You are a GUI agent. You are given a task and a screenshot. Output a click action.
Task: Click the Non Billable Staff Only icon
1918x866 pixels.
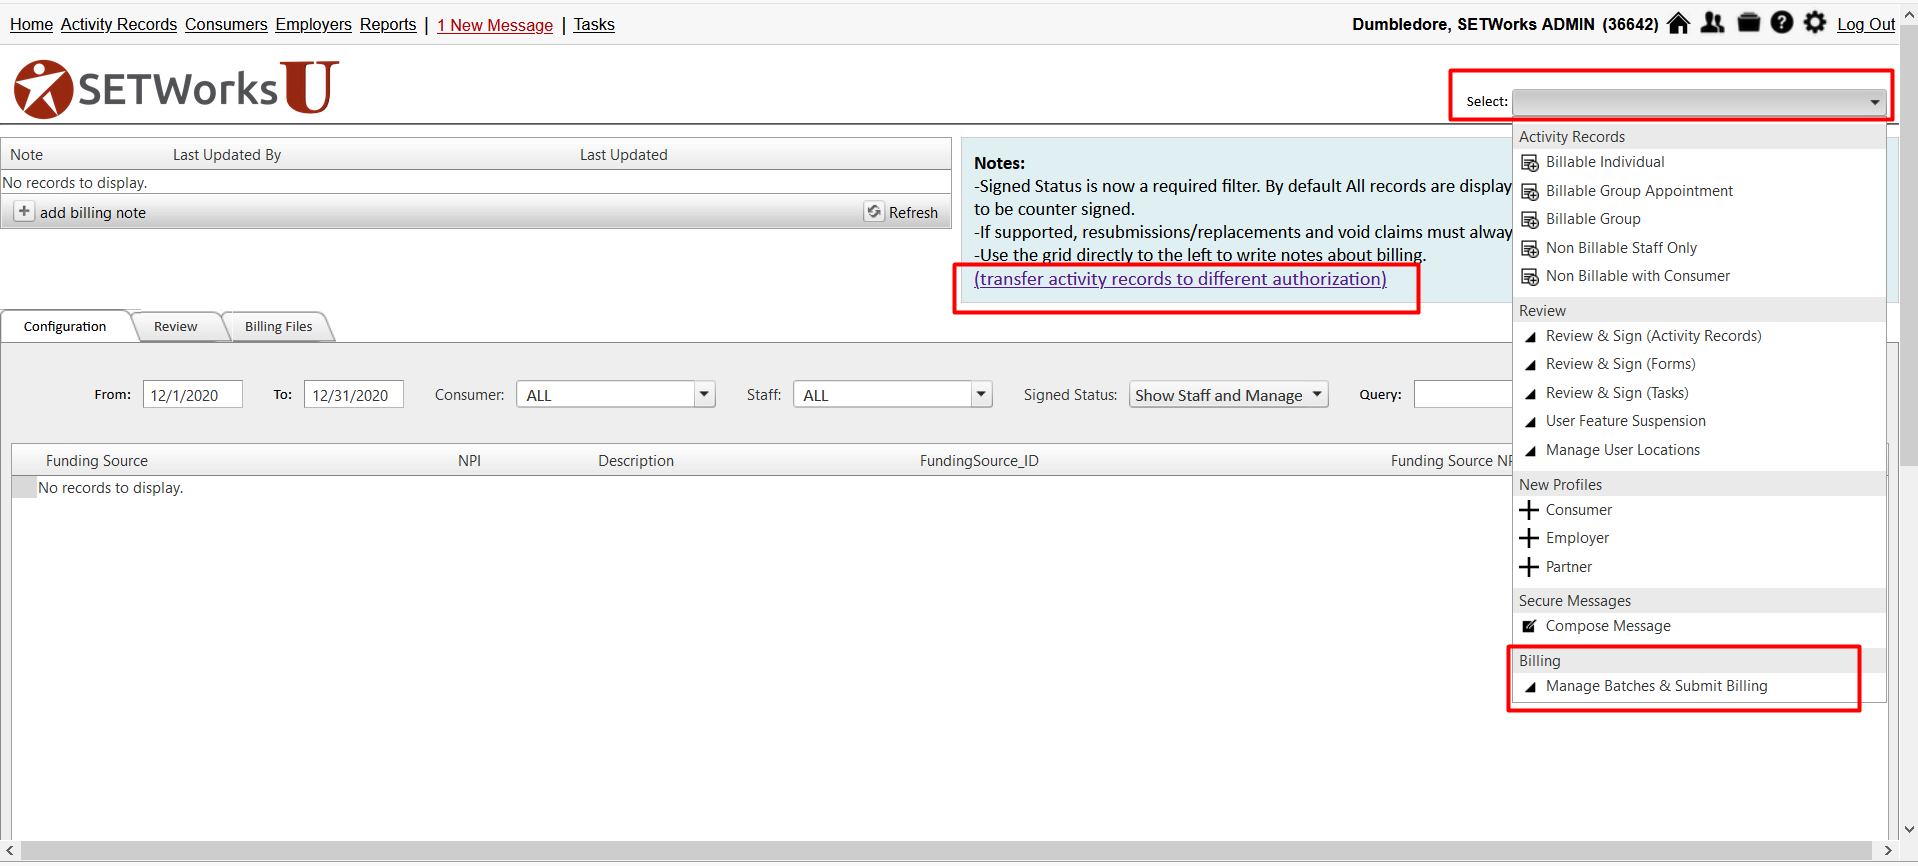coord(1530,249)
